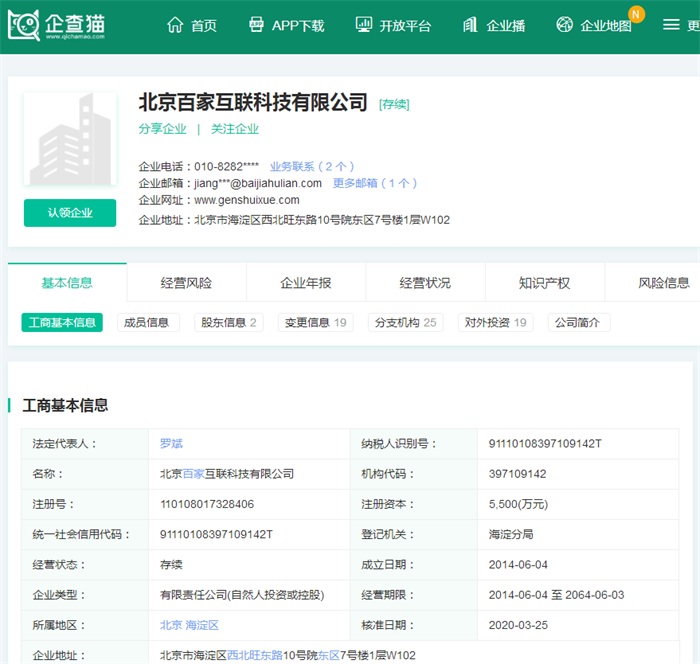Click the APP下载 store icon
The width and height of the screenshot is (700, 664).
click(257, 25)
